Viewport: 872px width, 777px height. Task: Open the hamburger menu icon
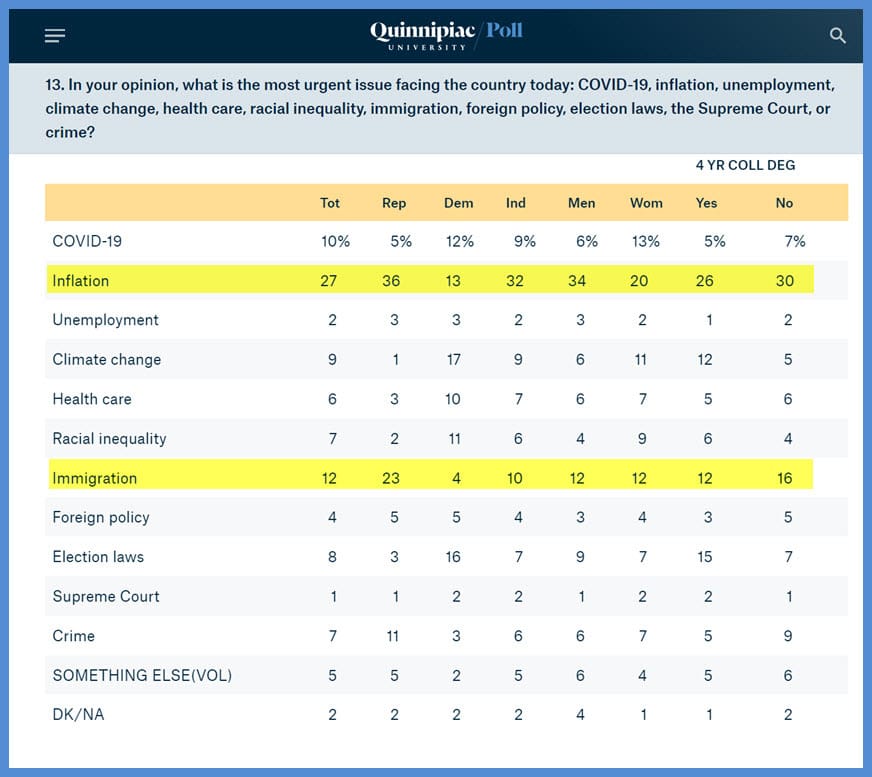[x=55, y=36]
